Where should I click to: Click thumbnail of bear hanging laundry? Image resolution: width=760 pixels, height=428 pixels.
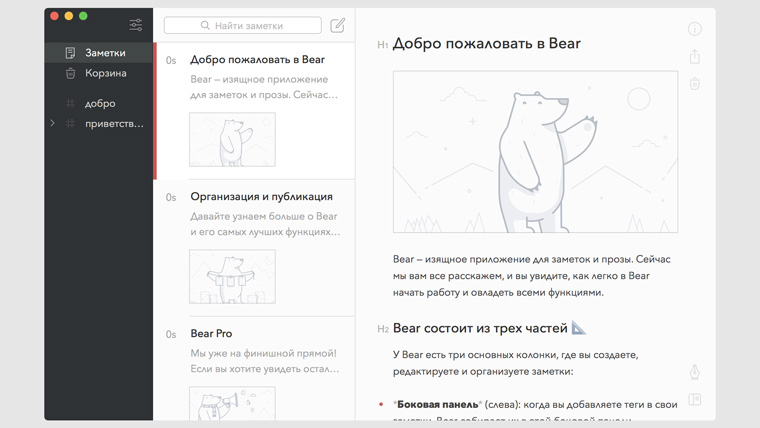(x=232, y=277)
